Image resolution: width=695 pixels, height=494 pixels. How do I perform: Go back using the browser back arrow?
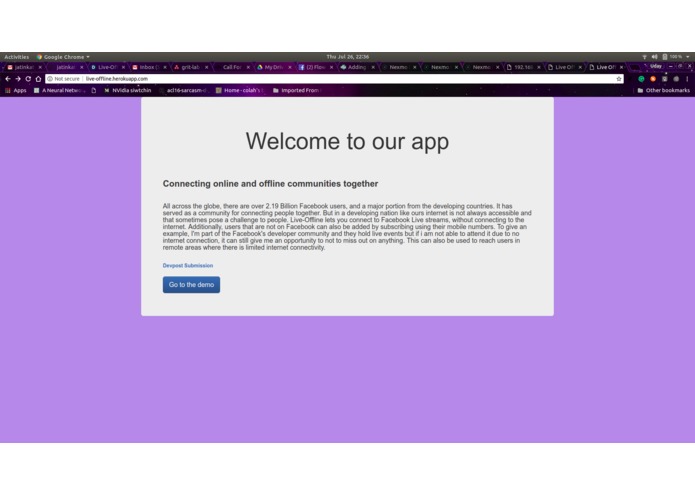8,79
